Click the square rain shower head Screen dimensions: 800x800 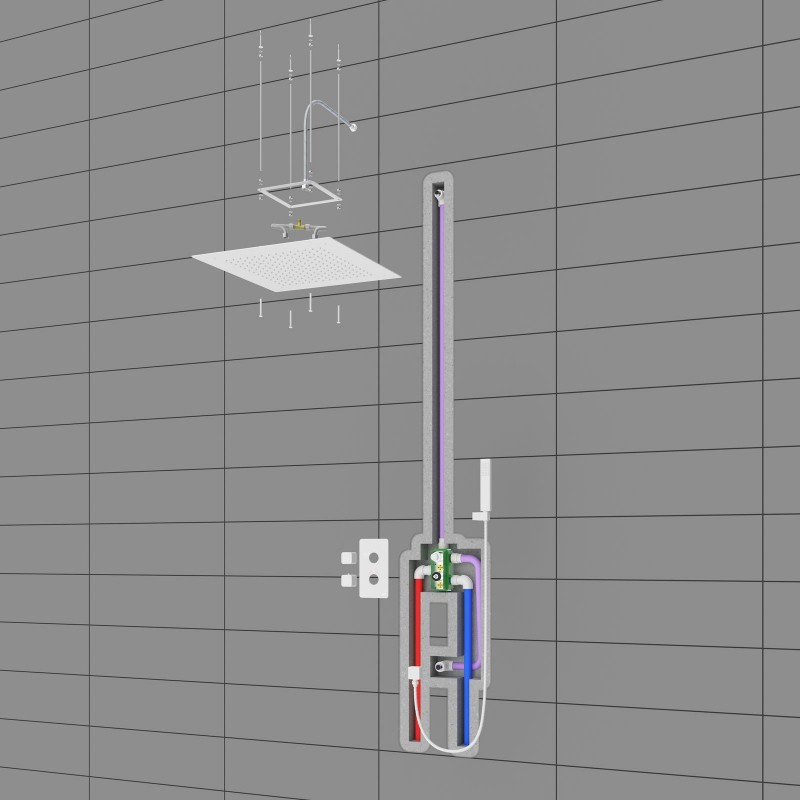tap(297, 268)
